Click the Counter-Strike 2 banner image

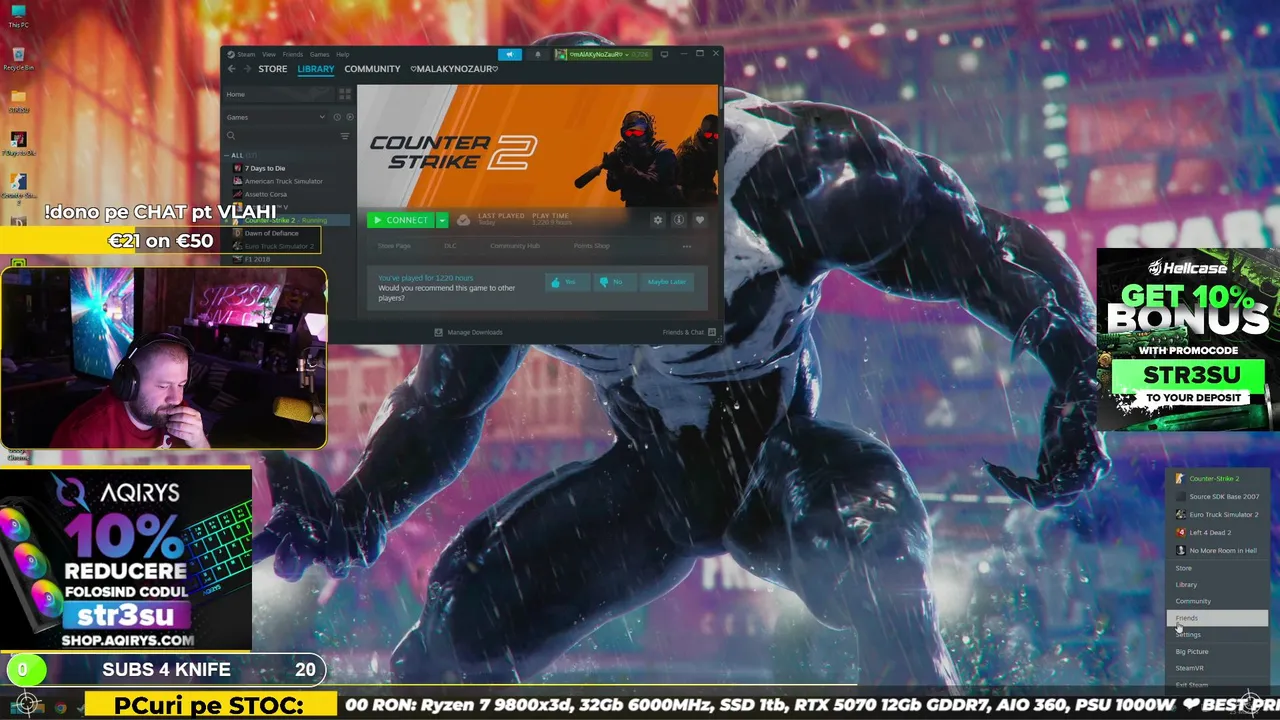click(x=537, y=146)
